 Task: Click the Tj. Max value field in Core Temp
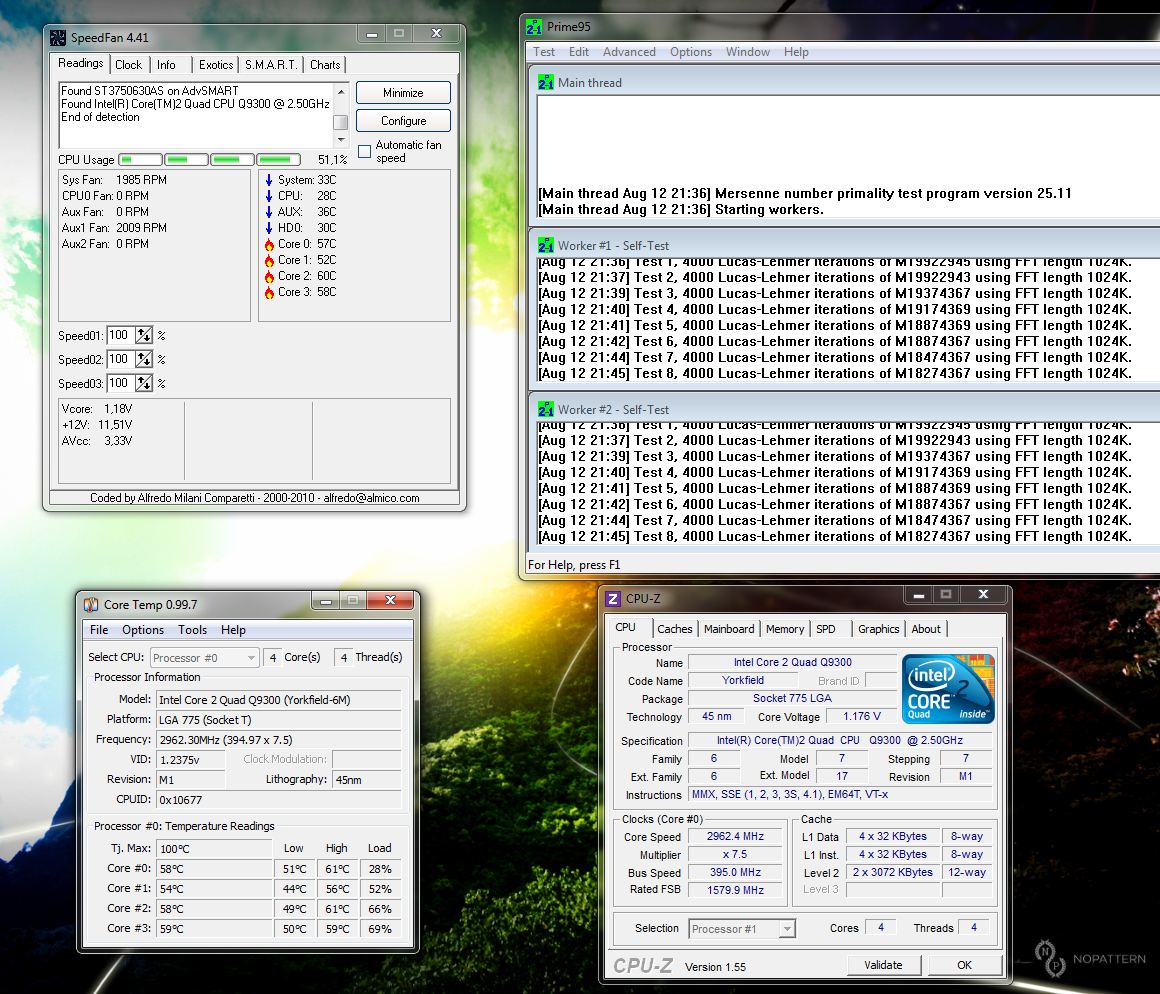[215, 848]
